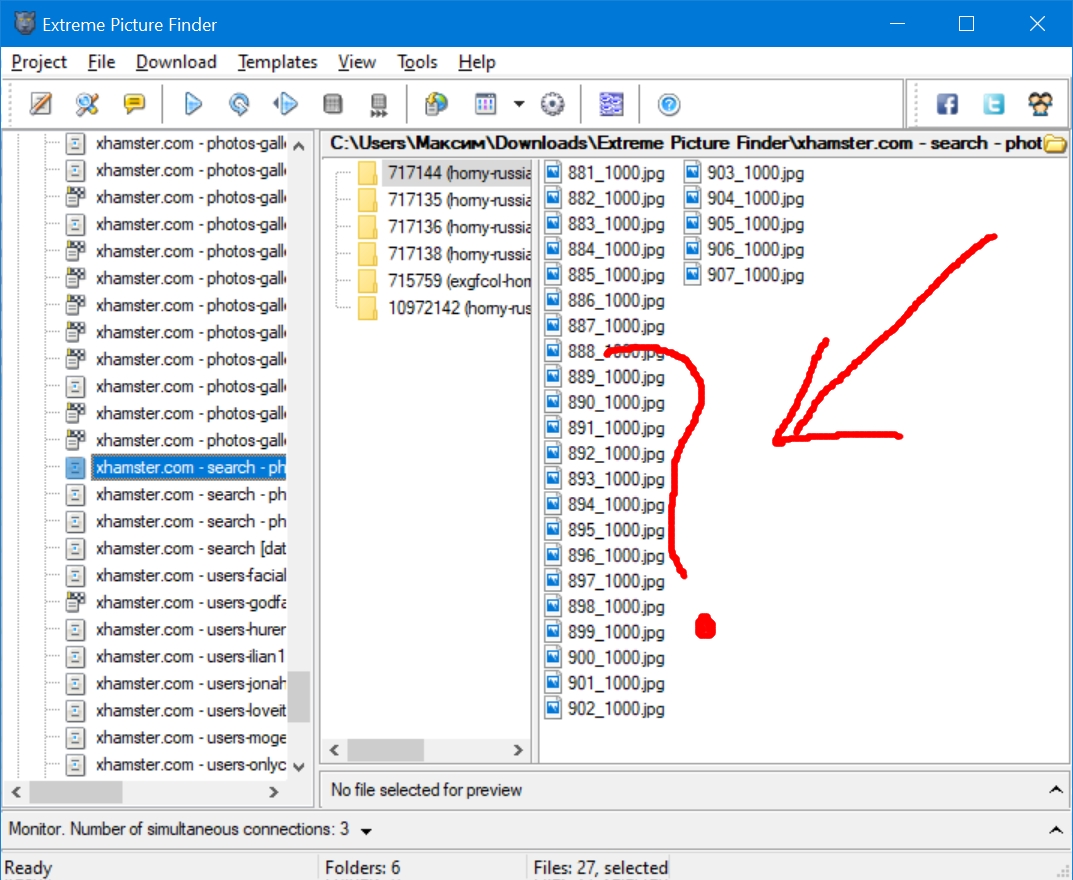Open the Templates menu

pos(277,62)
